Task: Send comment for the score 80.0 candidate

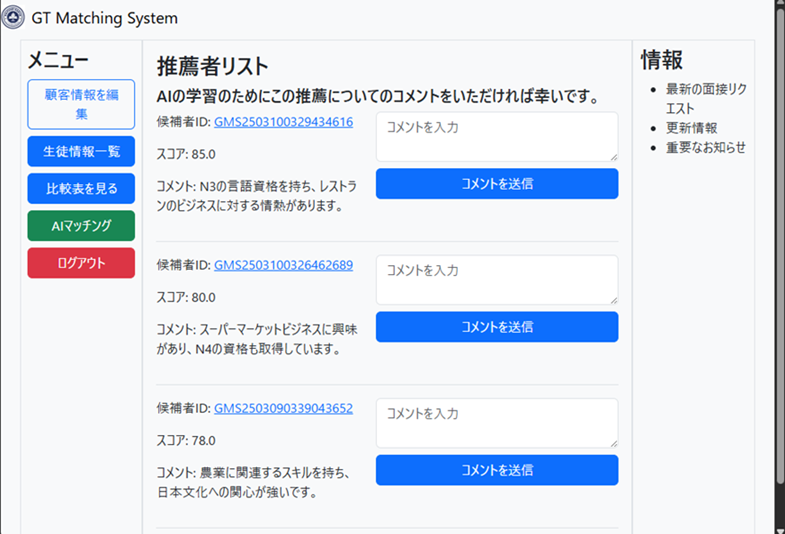Action: (496, 327)
